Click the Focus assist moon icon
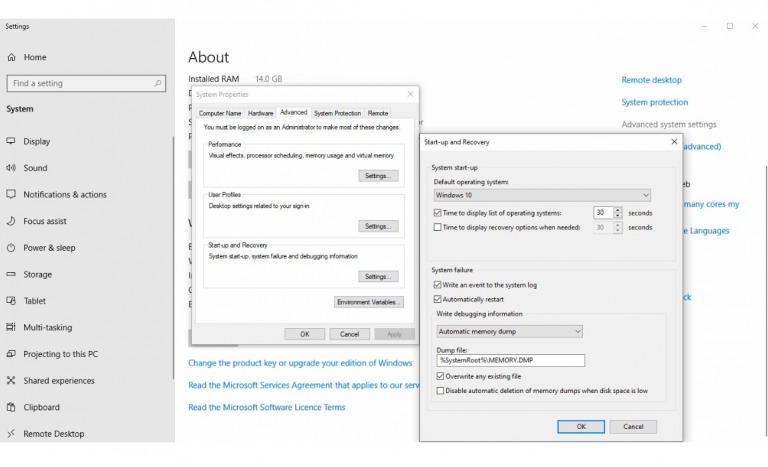 (11, 221)
